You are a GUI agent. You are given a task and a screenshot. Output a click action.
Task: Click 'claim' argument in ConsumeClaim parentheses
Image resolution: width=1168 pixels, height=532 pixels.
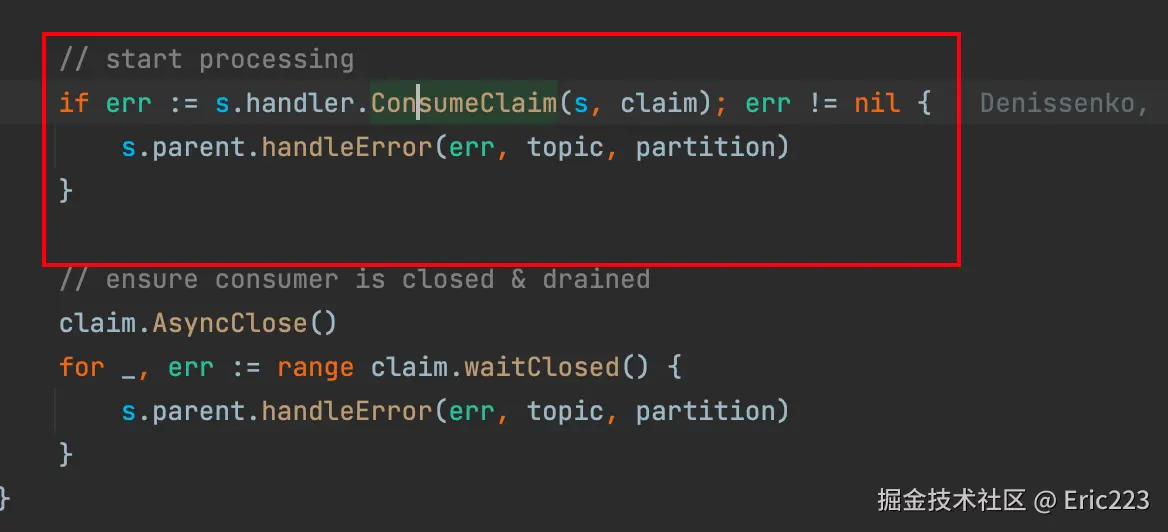tap(659, 103)
